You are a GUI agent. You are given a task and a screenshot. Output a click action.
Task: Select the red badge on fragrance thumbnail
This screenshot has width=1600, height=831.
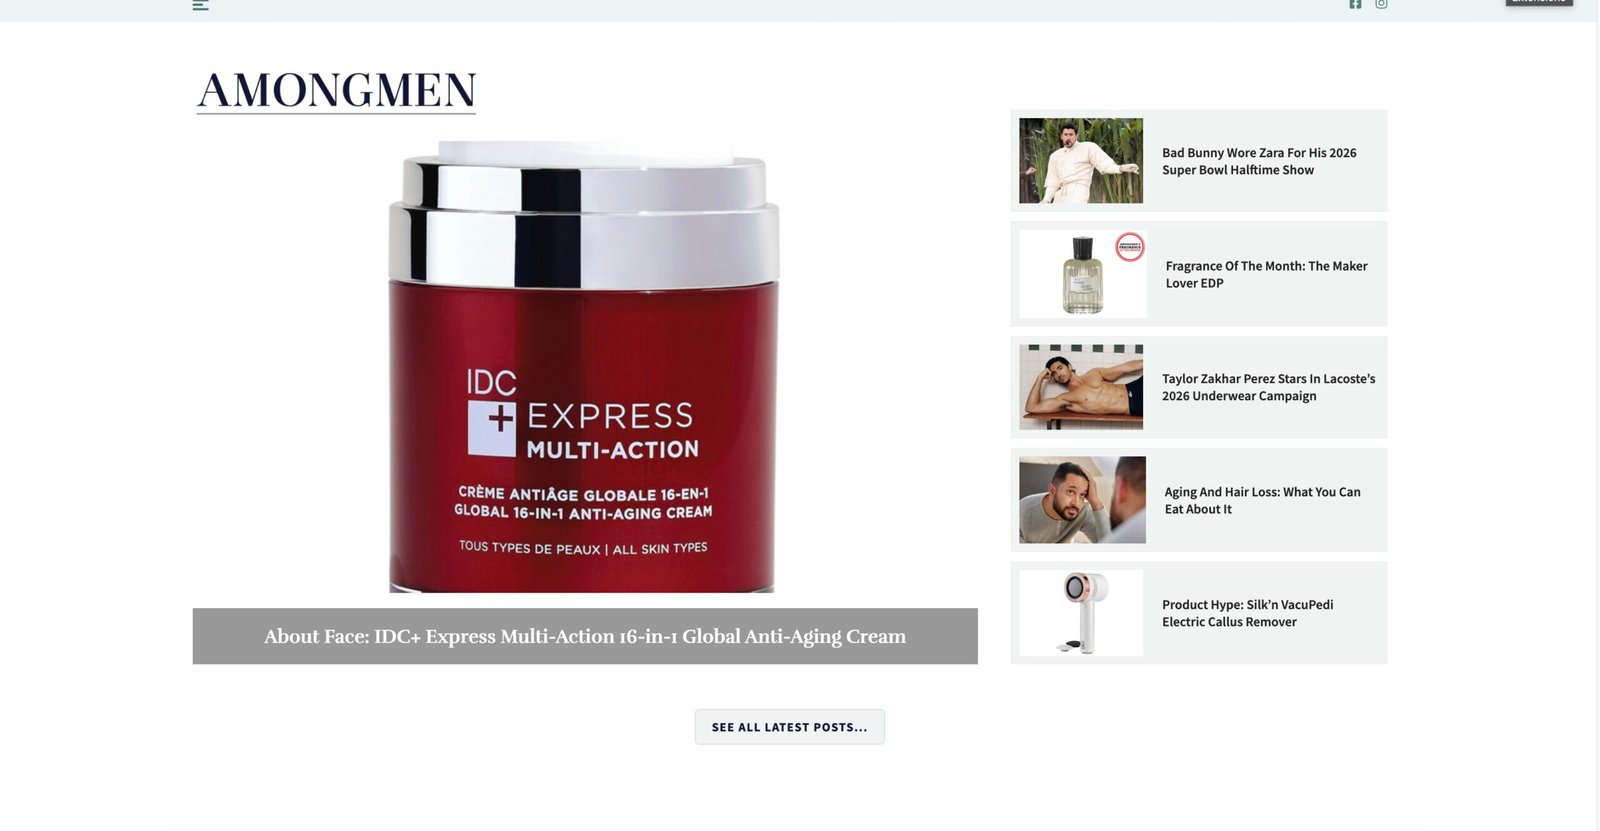[1130, 247]
